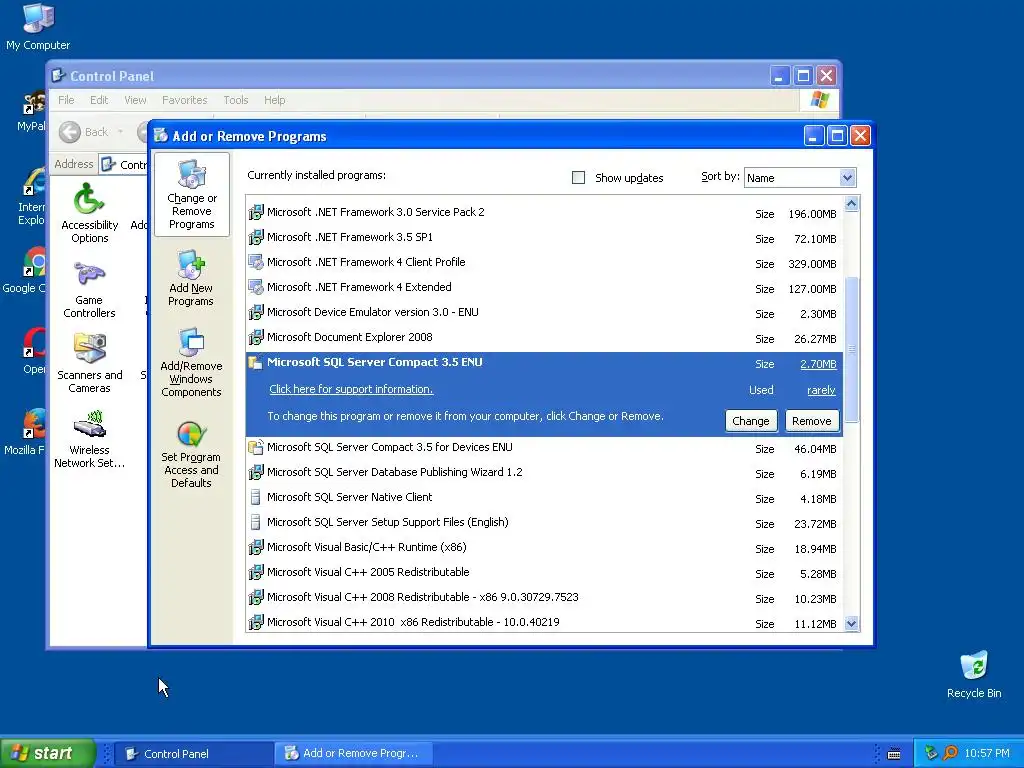Click icon of Visual C++ 2005 Redistributable
1024x768 pixels.
[x=256, y=573]
